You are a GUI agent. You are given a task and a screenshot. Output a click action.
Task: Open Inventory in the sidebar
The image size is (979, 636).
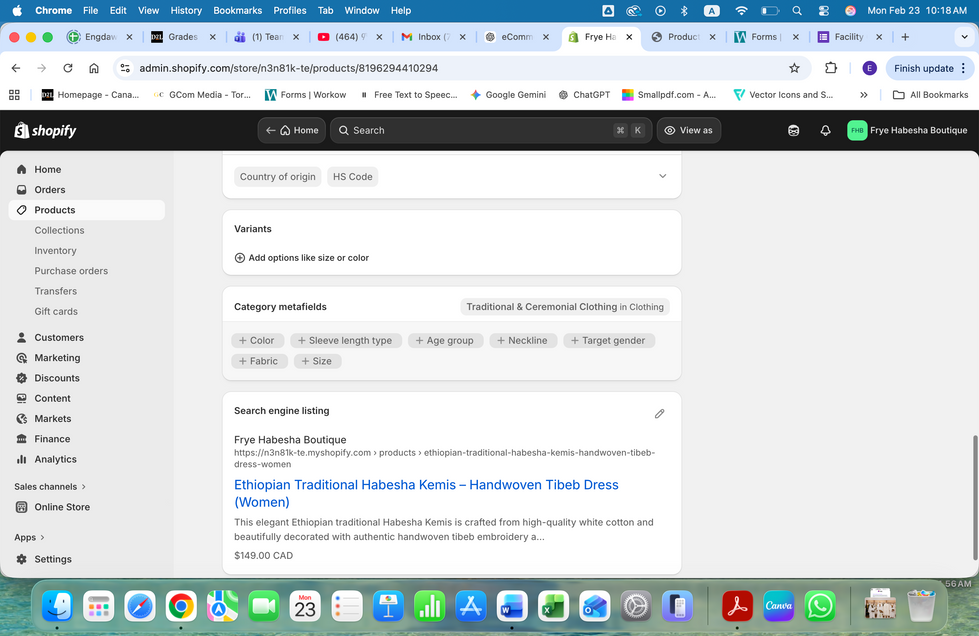56,250
